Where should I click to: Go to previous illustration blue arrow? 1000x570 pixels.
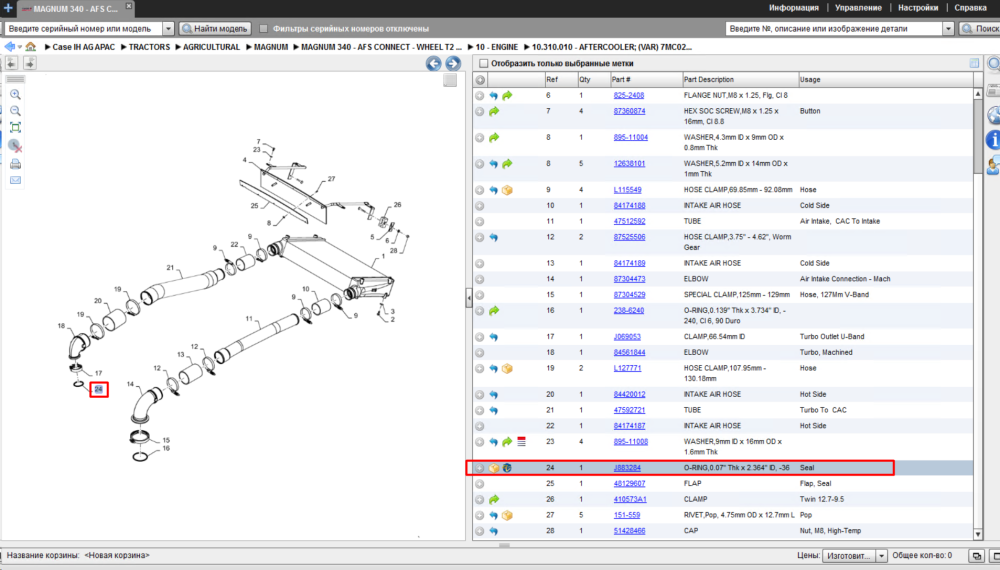pyautogui.click(x=434, y=63)
